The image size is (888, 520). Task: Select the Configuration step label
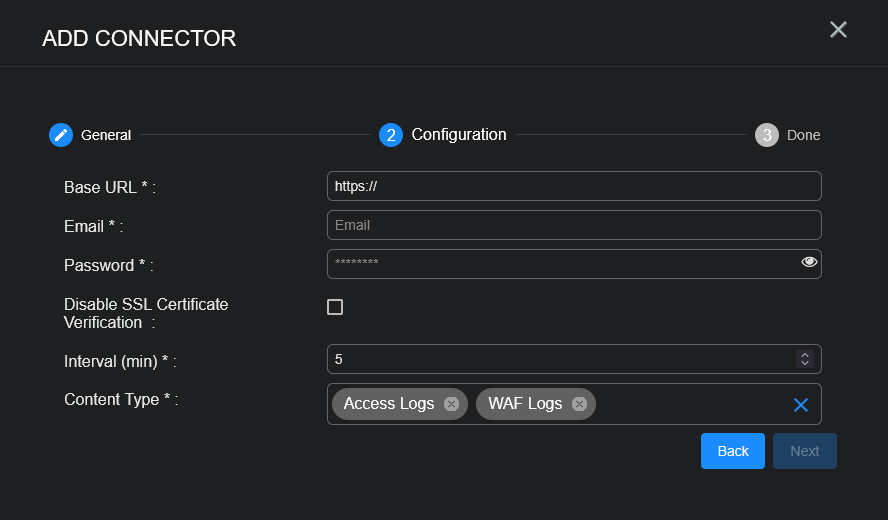(459, 135)
